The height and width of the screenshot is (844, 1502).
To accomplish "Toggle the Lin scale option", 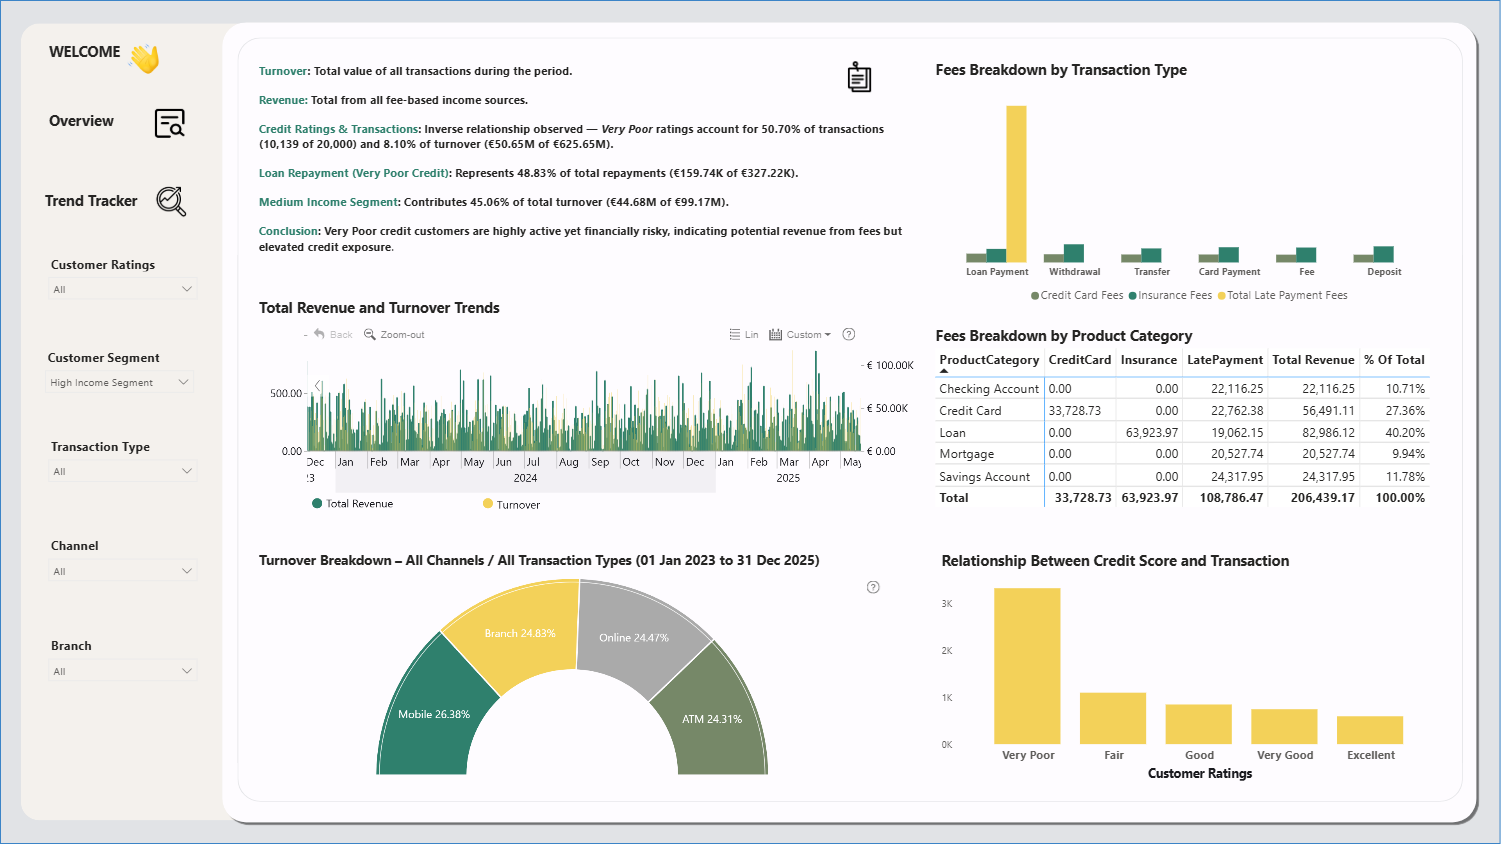I will tap(744, 335).
